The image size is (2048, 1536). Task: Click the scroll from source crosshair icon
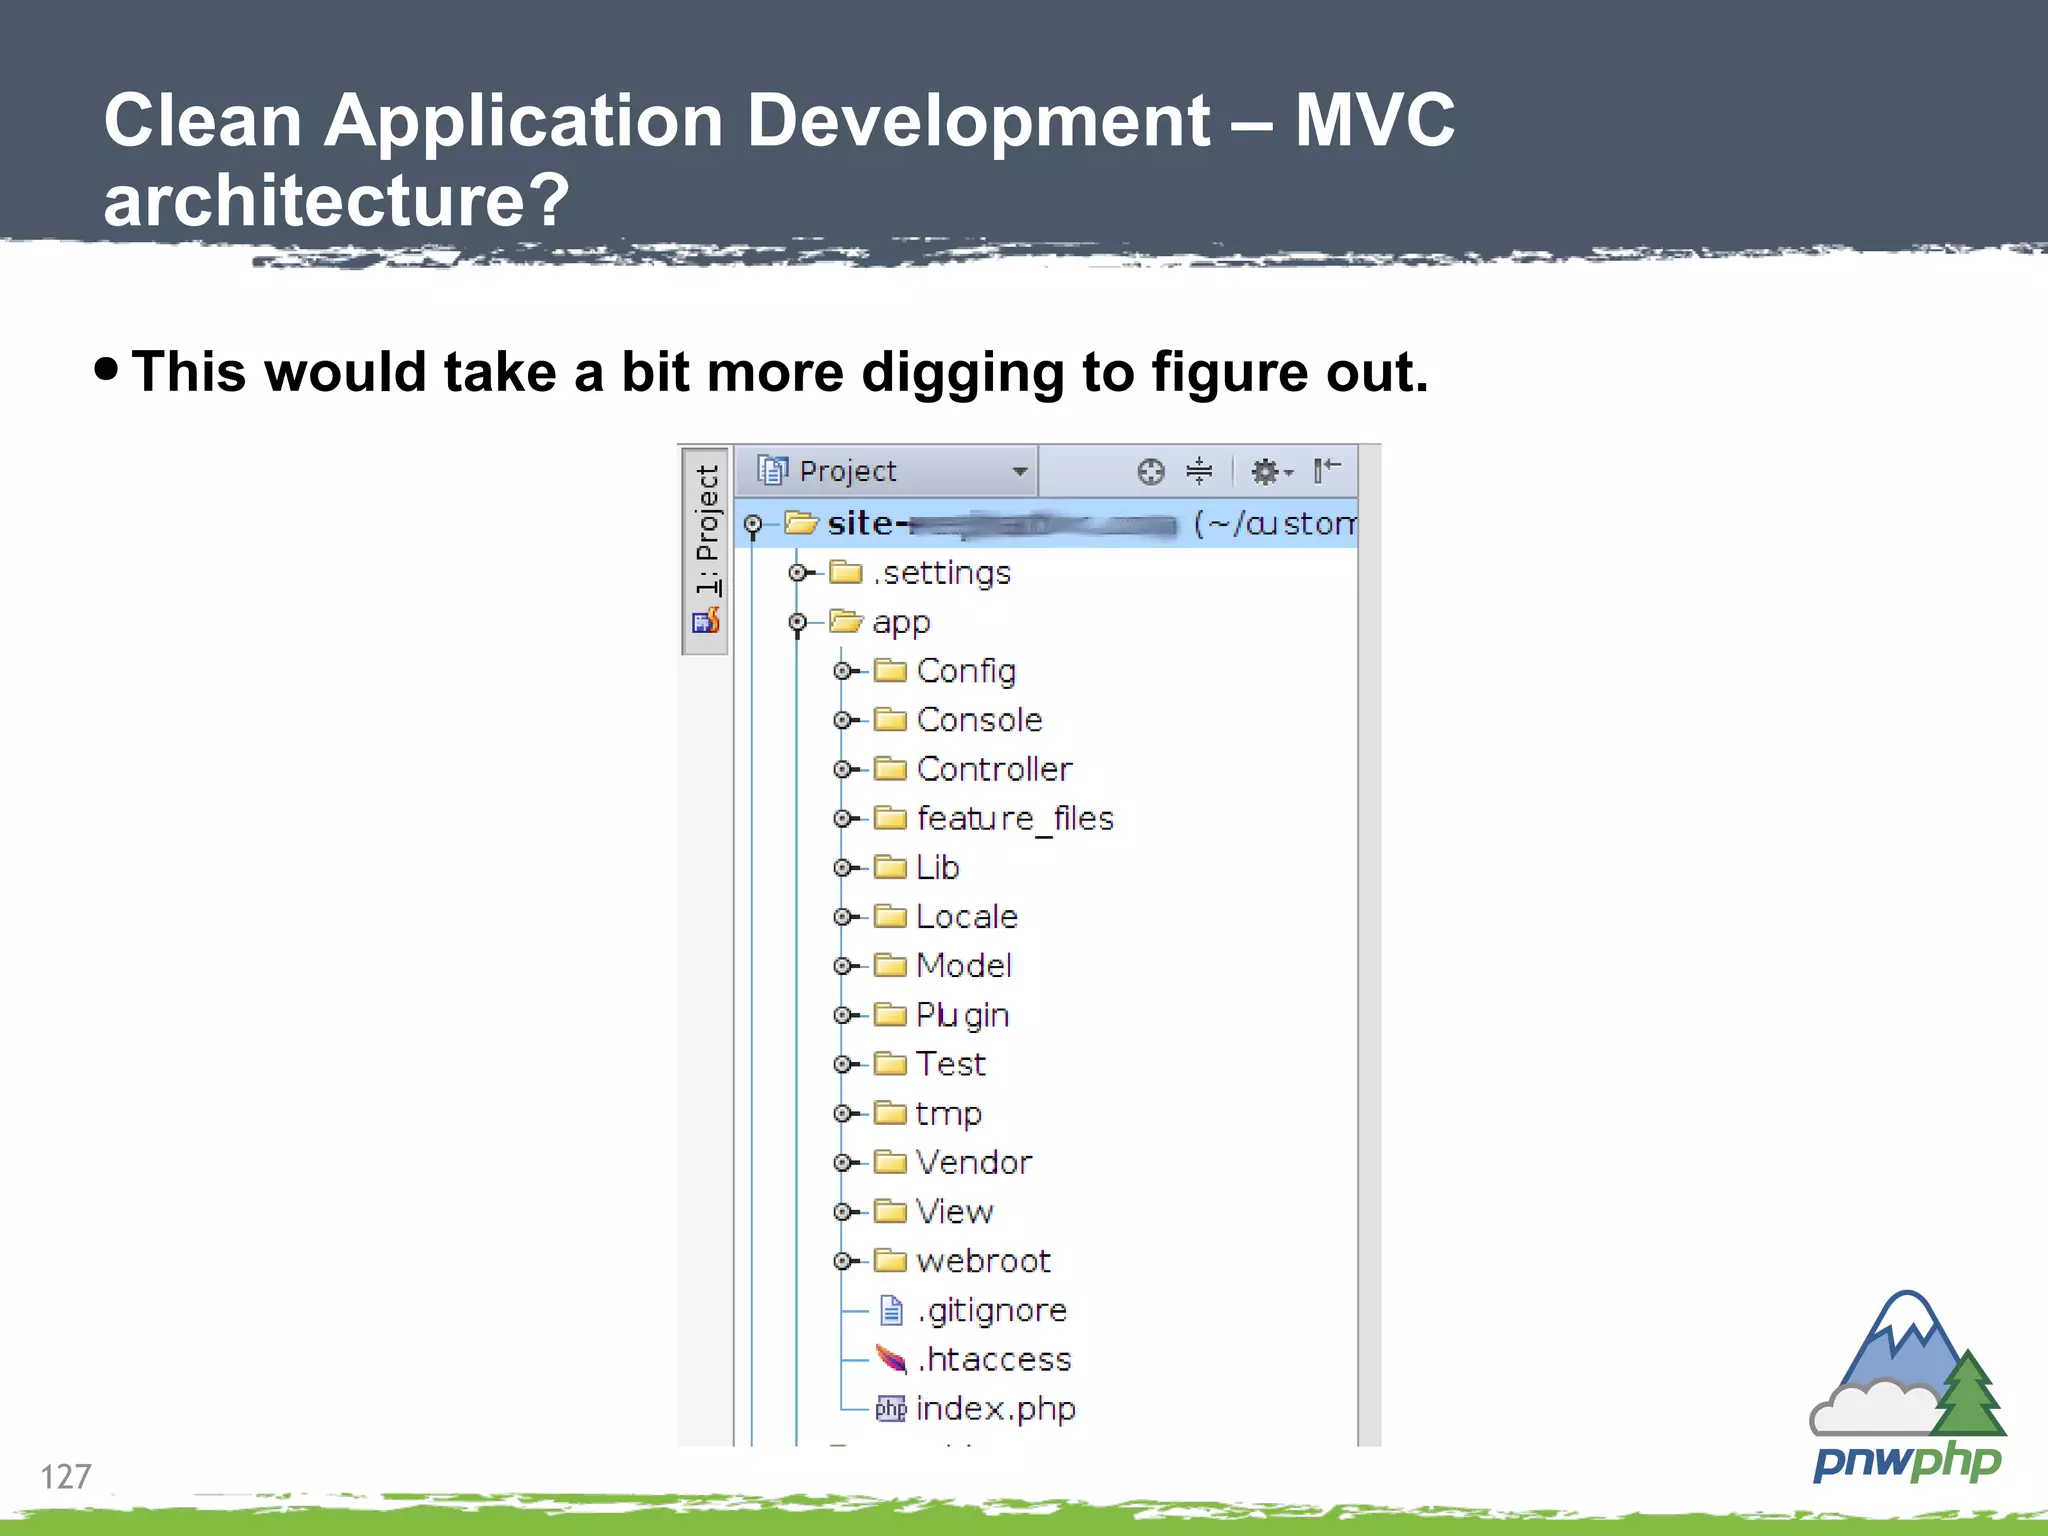click(1151, 472)
